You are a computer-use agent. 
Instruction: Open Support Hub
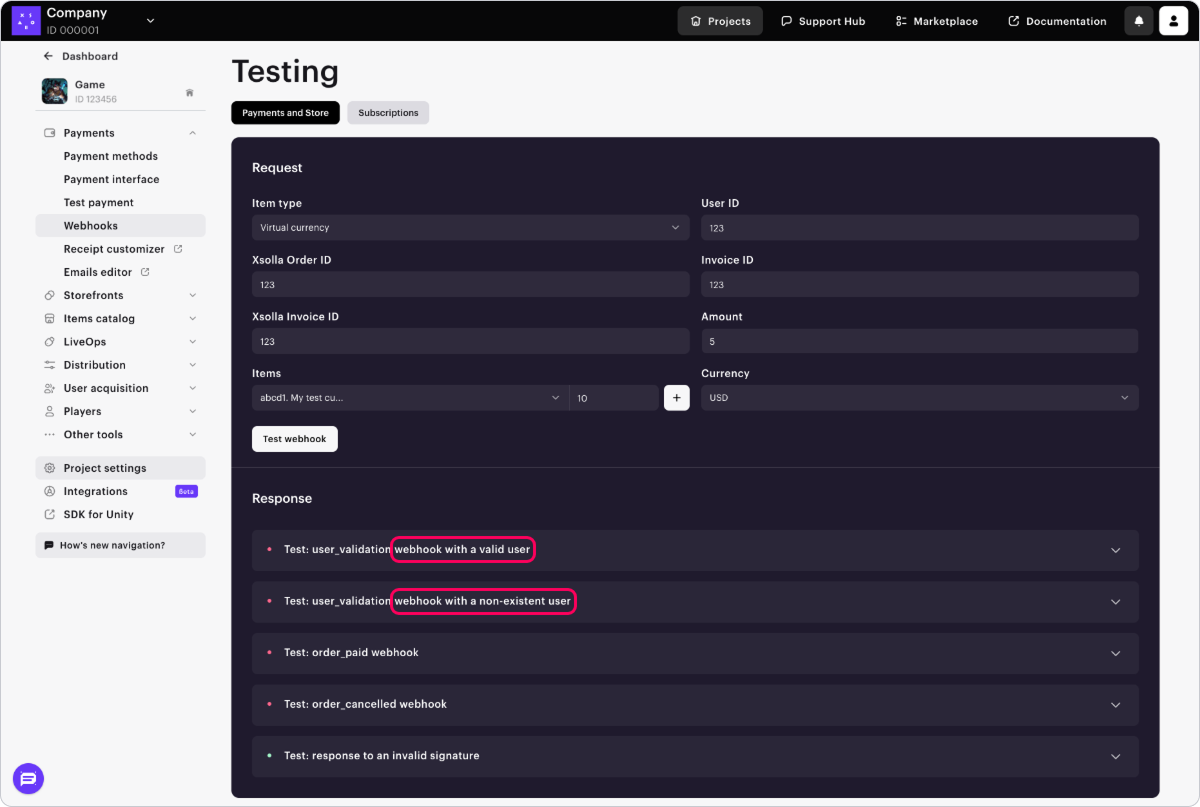pos(823,21)
